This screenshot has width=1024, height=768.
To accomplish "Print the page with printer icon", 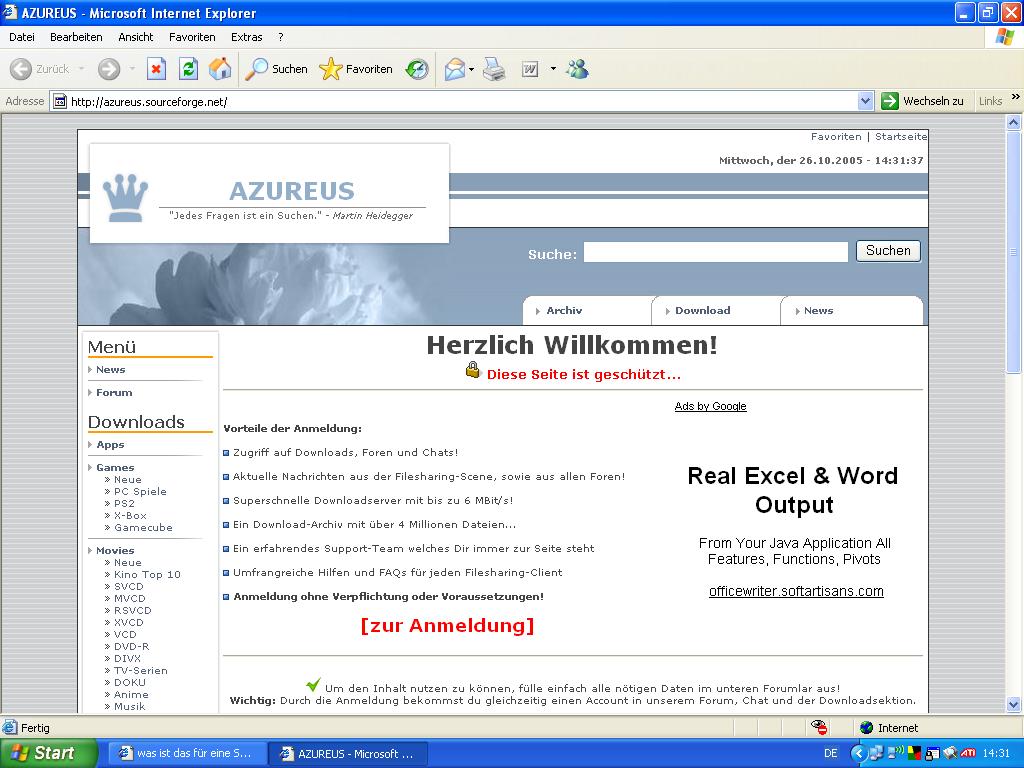I will (494, 69).
